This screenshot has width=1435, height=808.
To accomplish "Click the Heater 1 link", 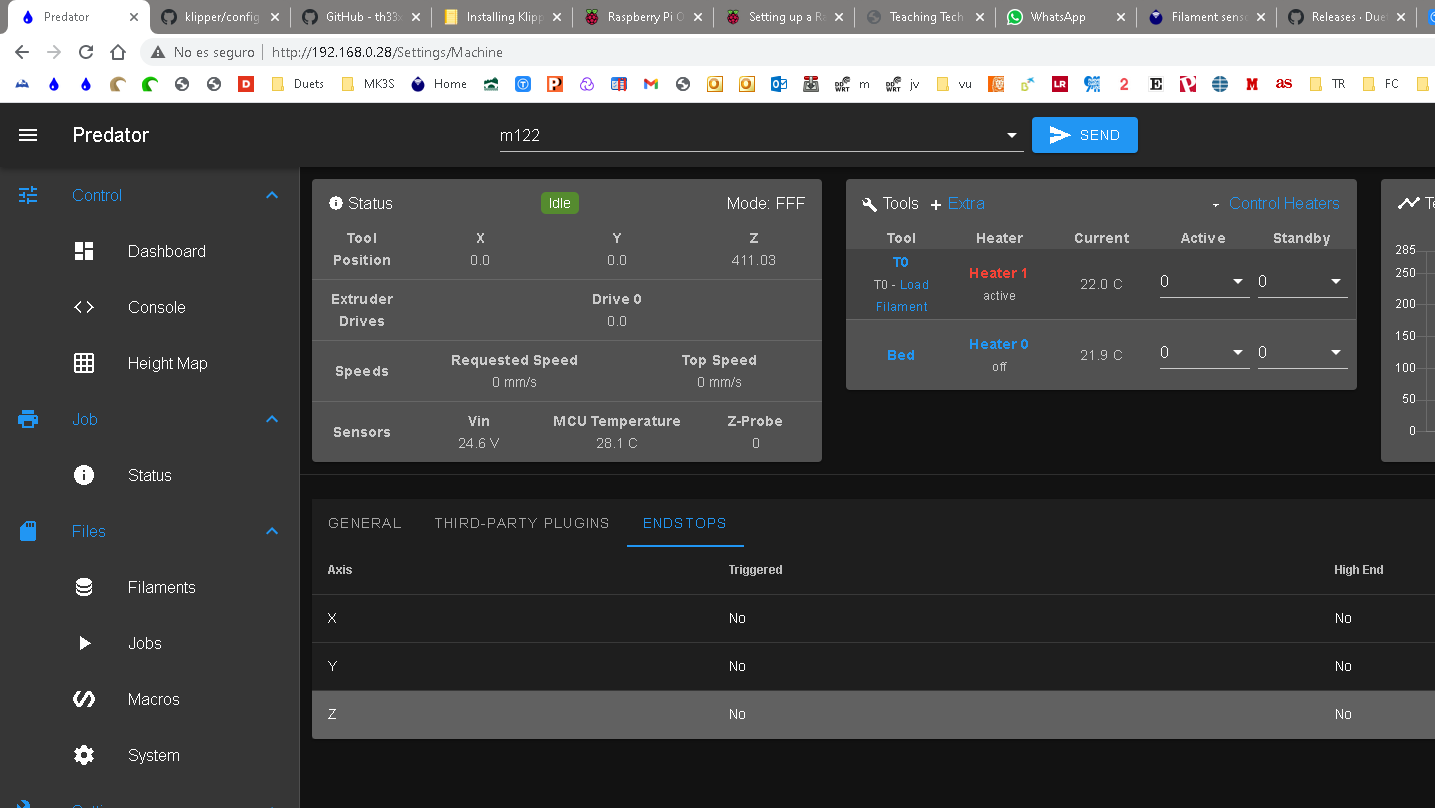I will (x=998, y=273).
